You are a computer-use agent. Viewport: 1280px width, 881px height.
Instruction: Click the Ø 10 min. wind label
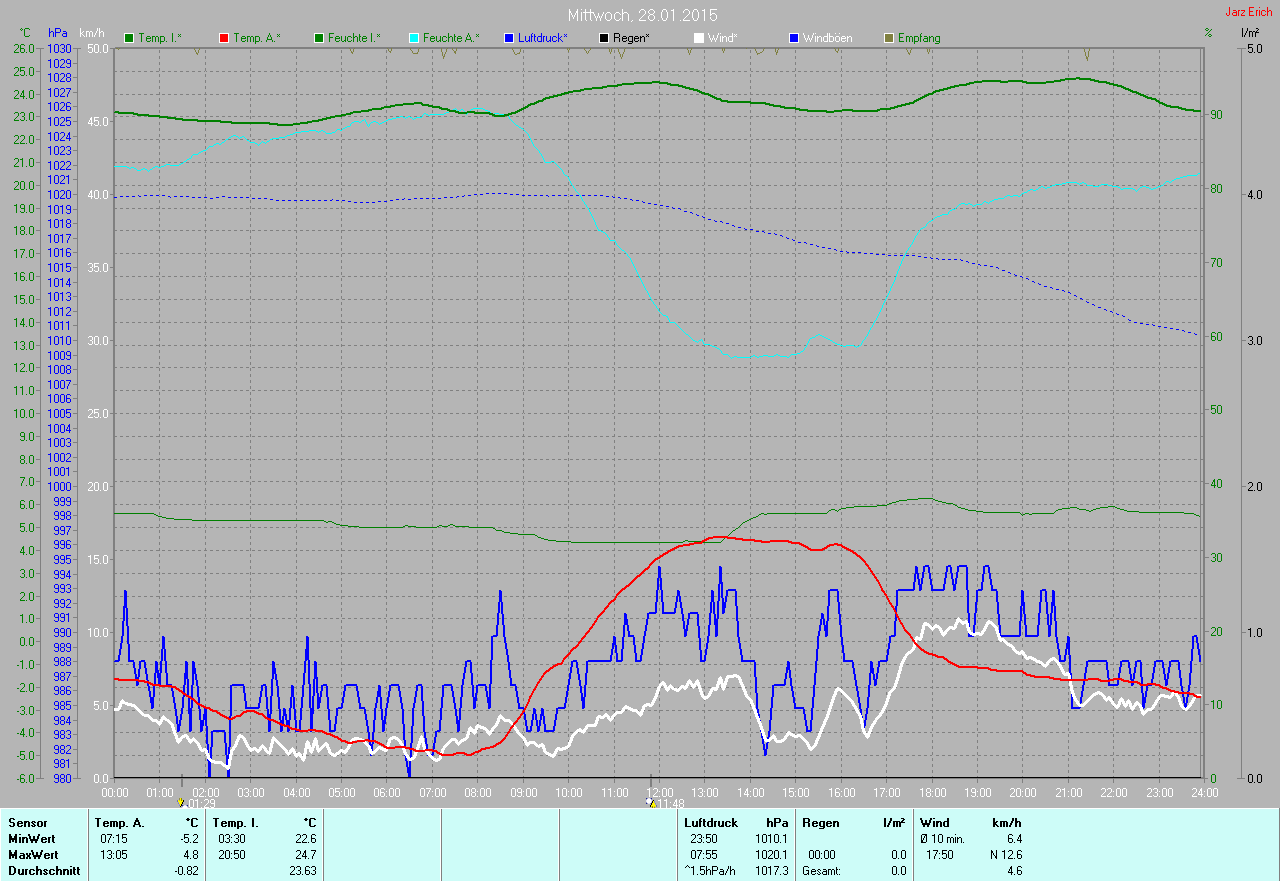tap(942, 839)
